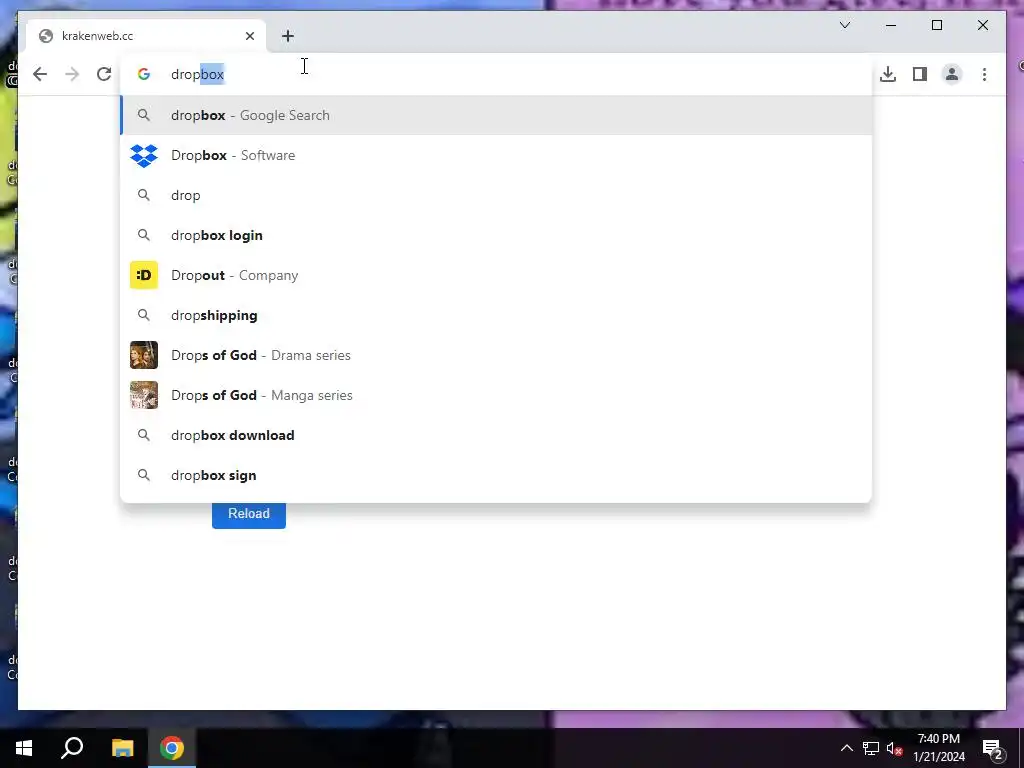Open tab search chevron in title bar
The image size is (1024, 768).
pos(844,25)
